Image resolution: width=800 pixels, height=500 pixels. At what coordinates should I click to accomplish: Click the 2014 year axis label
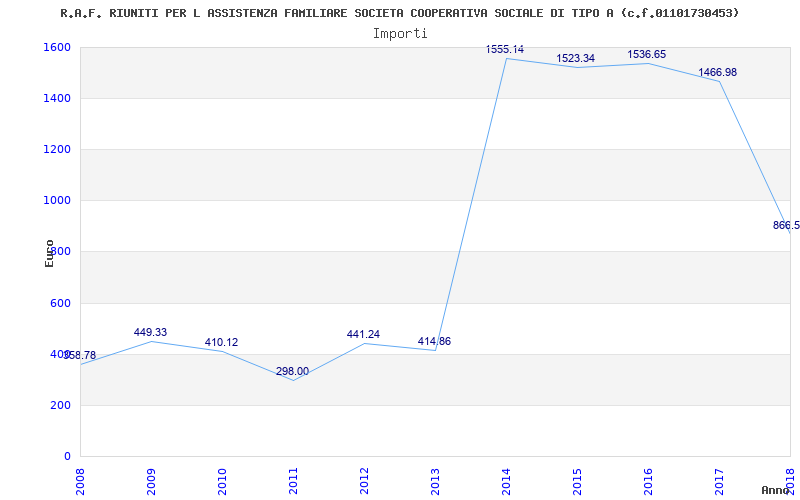coord(506,482)
